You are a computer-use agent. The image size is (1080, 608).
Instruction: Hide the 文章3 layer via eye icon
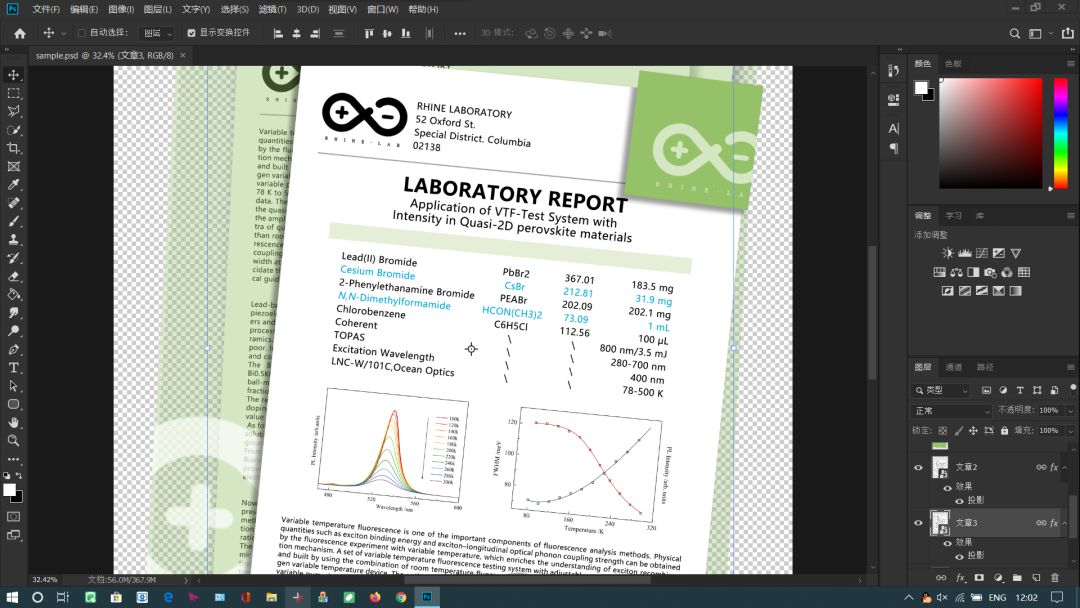tap(918, 523)
